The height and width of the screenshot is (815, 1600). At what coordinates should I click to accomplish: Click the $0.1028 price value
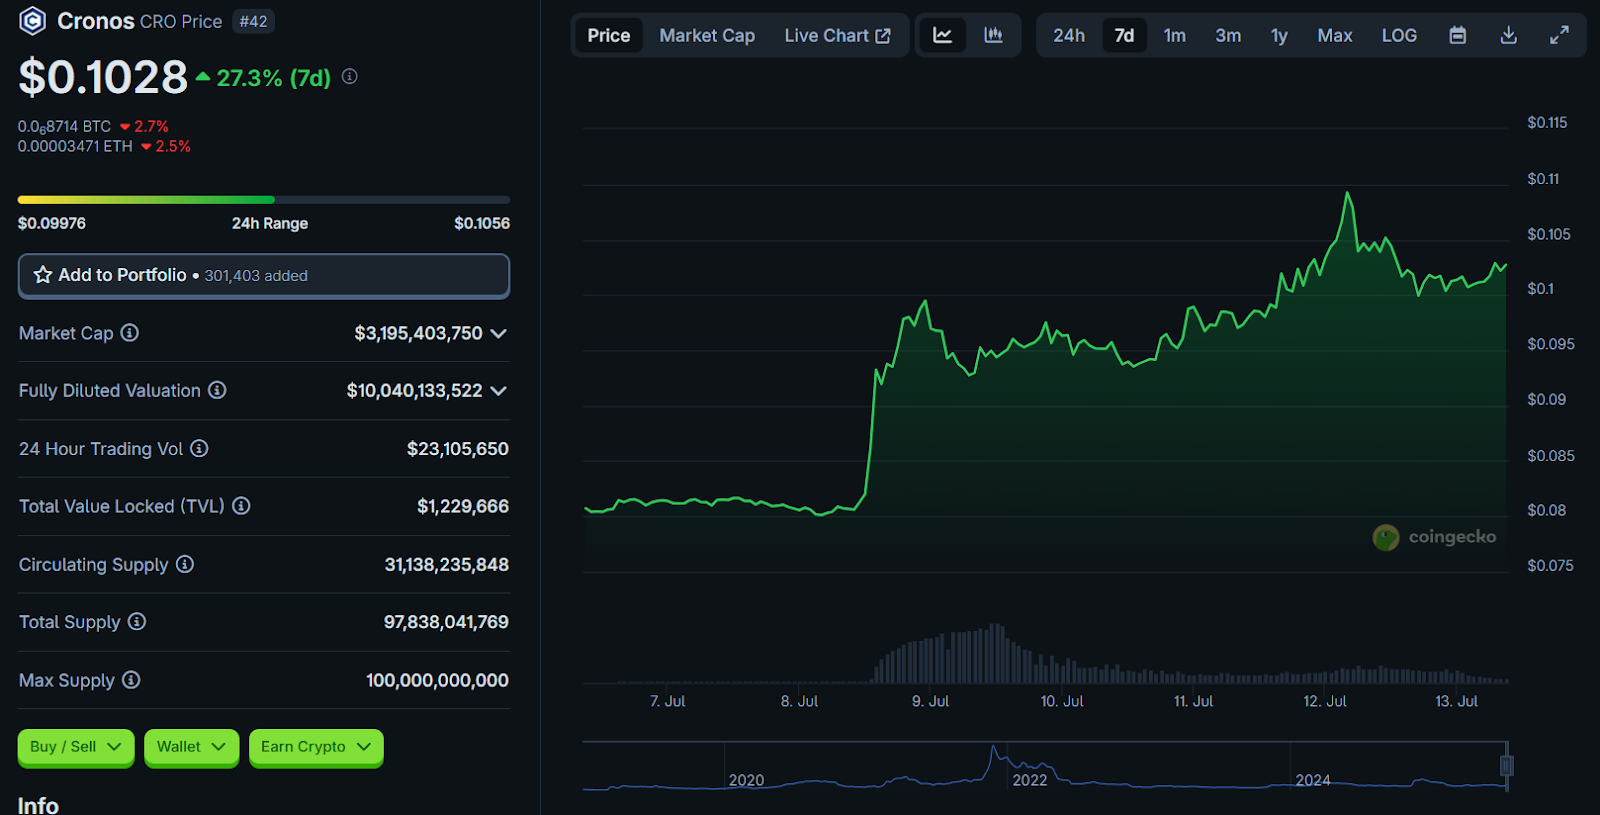tap(103, 77)
